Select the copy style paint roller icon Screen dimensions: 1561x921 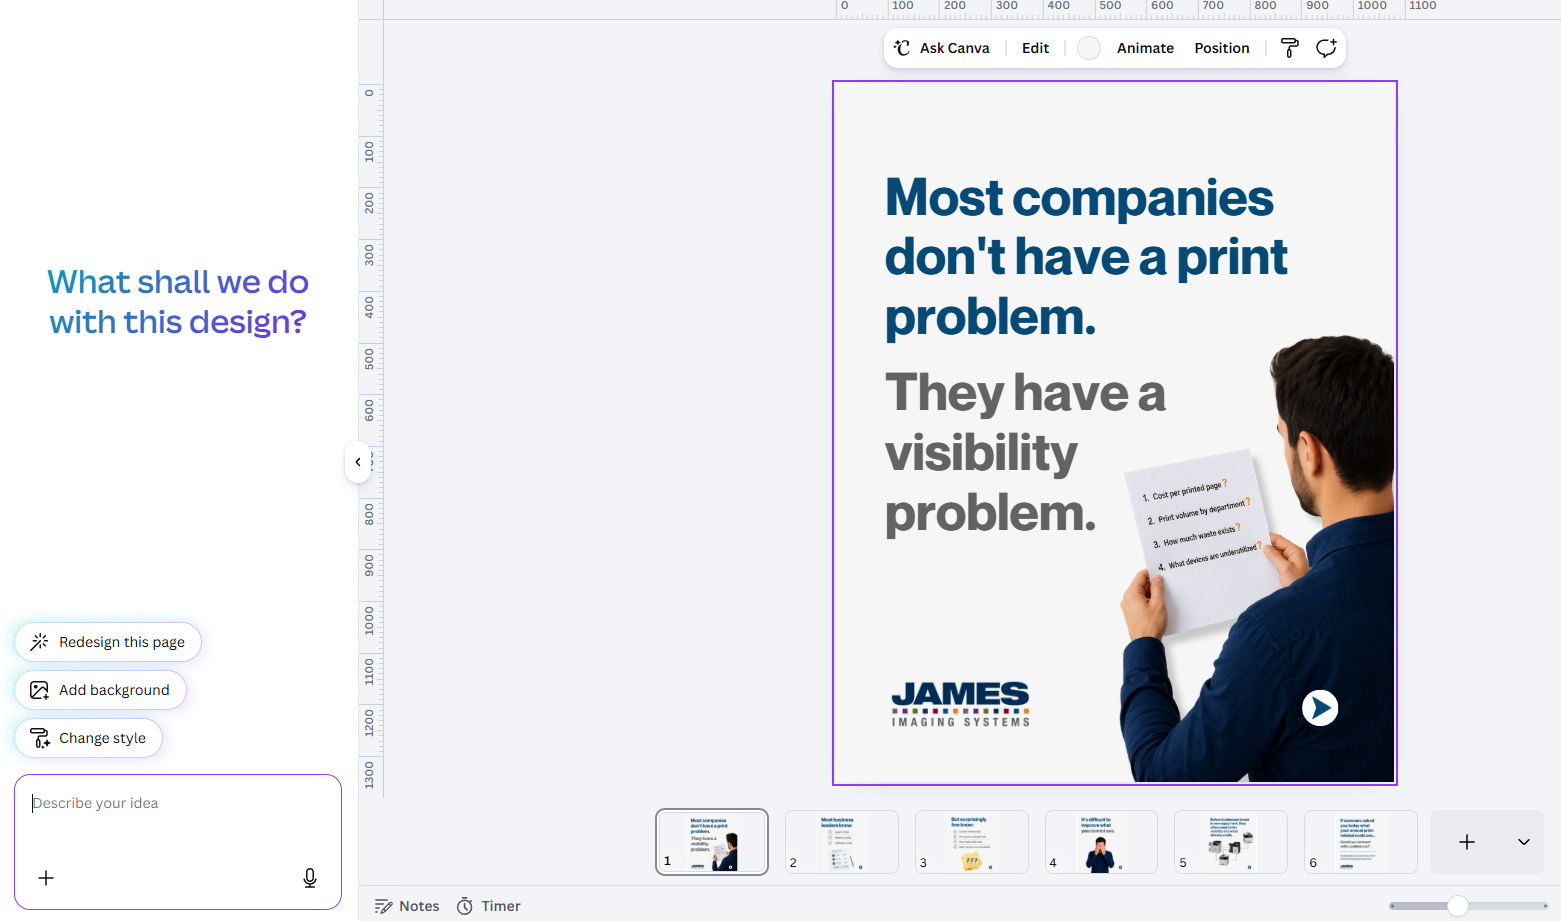[x=1290, y=48]
